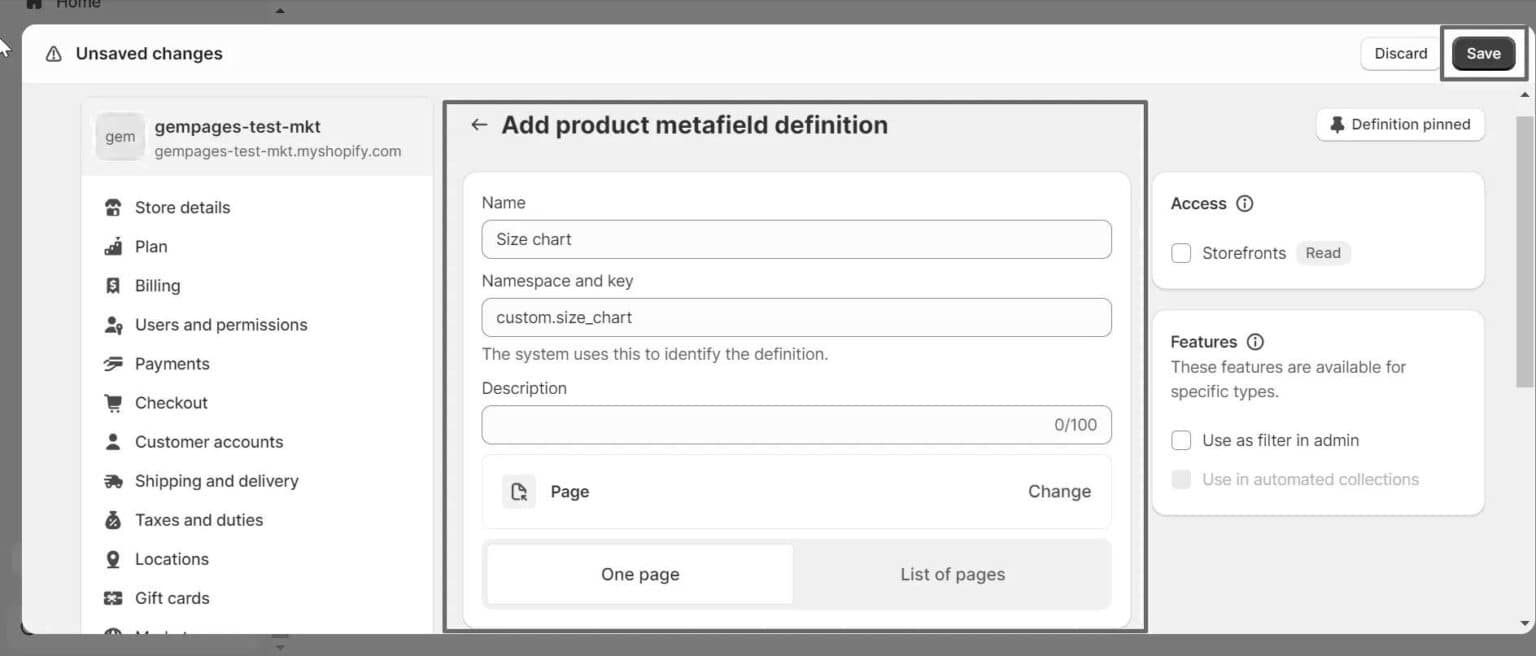Select the One page option
Image resolution: width=1536 pixels, height=656 pixels.
(x=640, y=575)
